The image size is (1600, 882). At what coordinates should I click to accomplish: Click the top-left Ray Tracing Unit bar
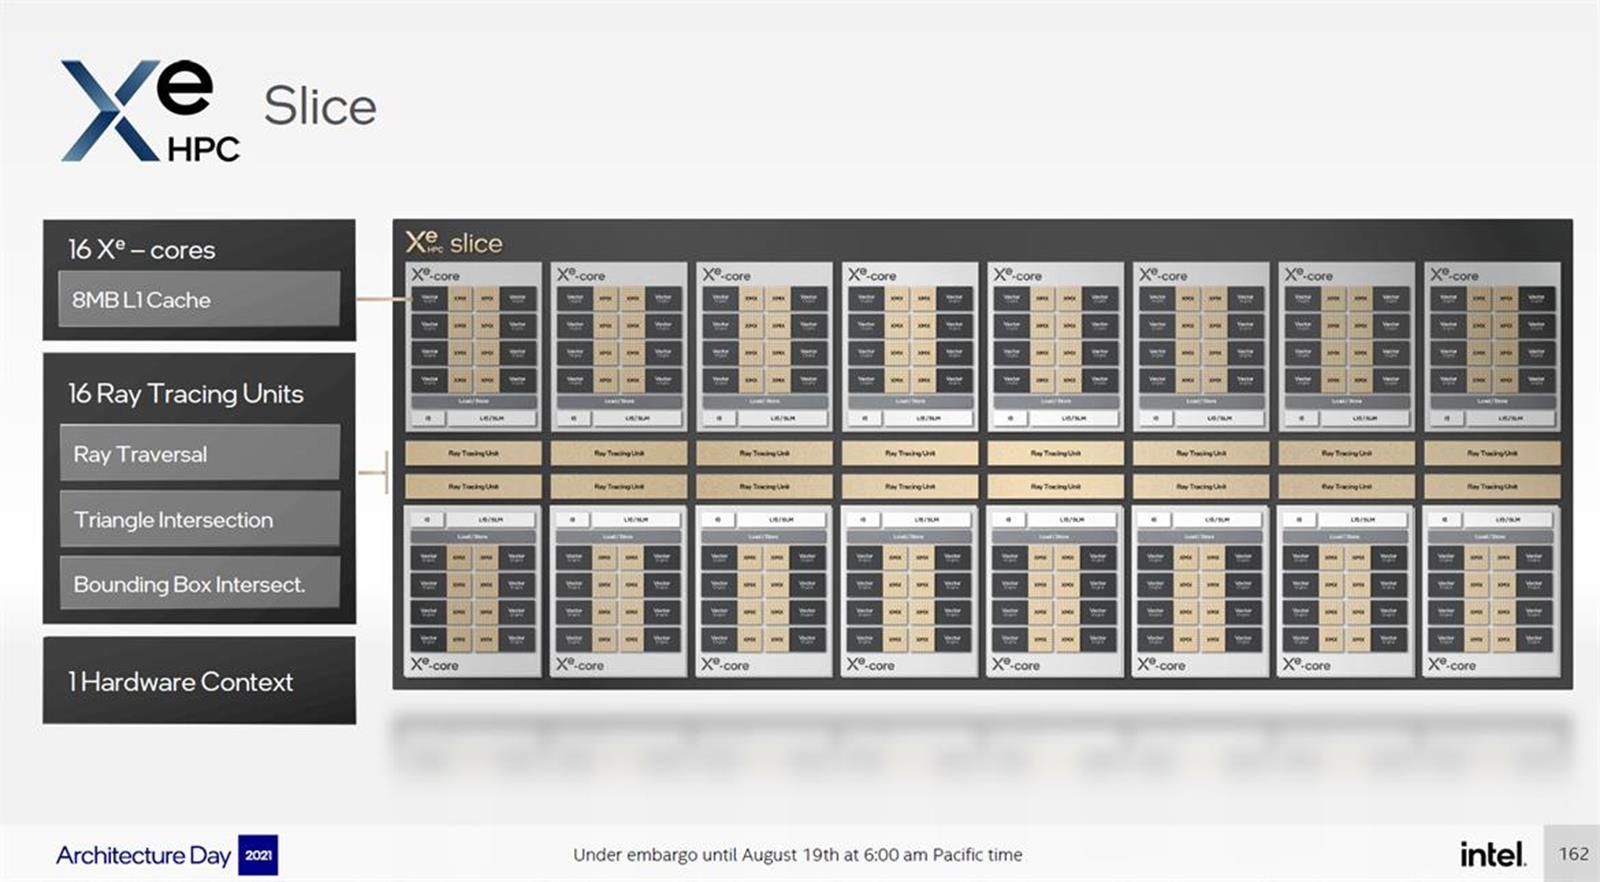[473, 453]
